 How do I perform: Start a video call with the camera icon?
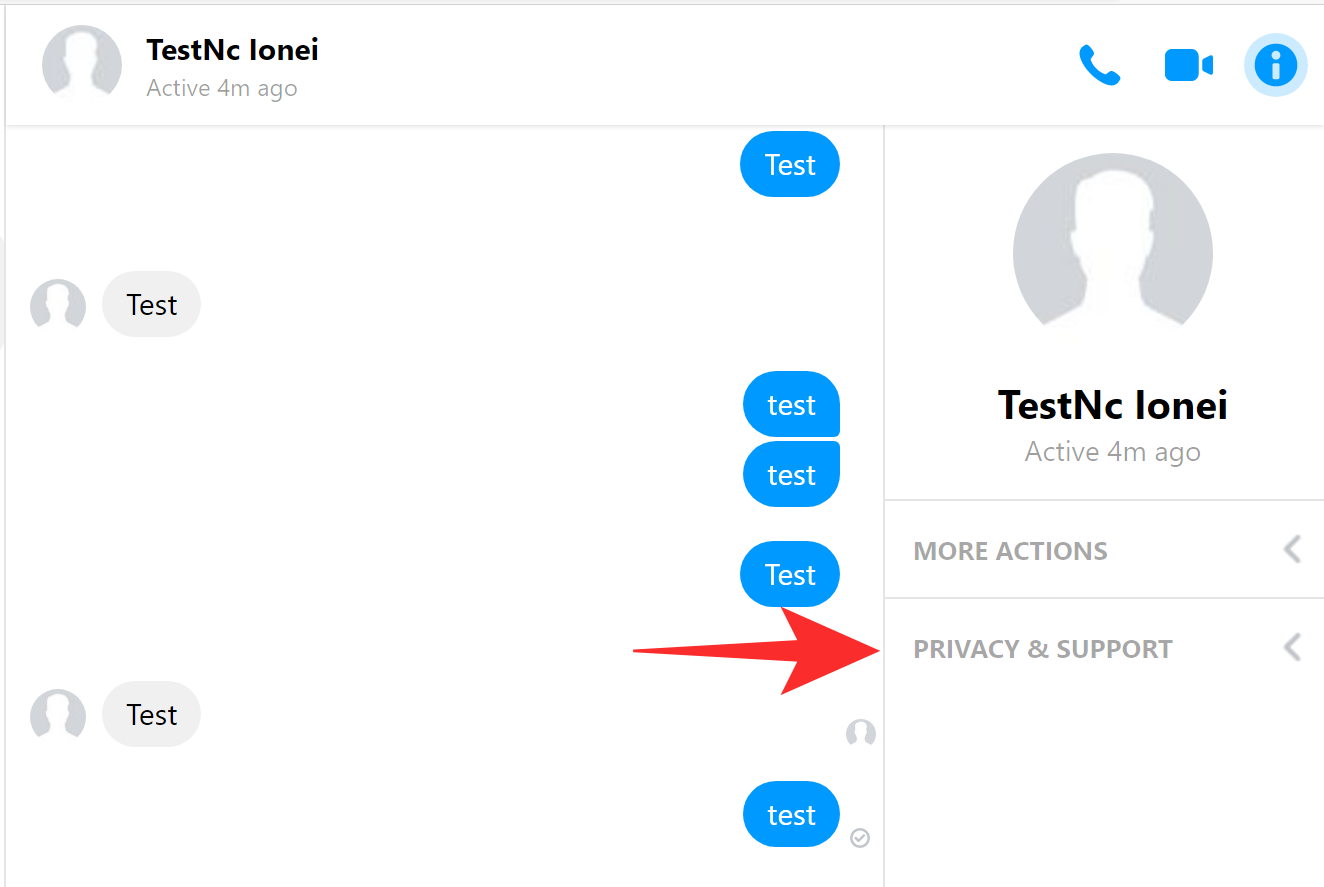1188,66
